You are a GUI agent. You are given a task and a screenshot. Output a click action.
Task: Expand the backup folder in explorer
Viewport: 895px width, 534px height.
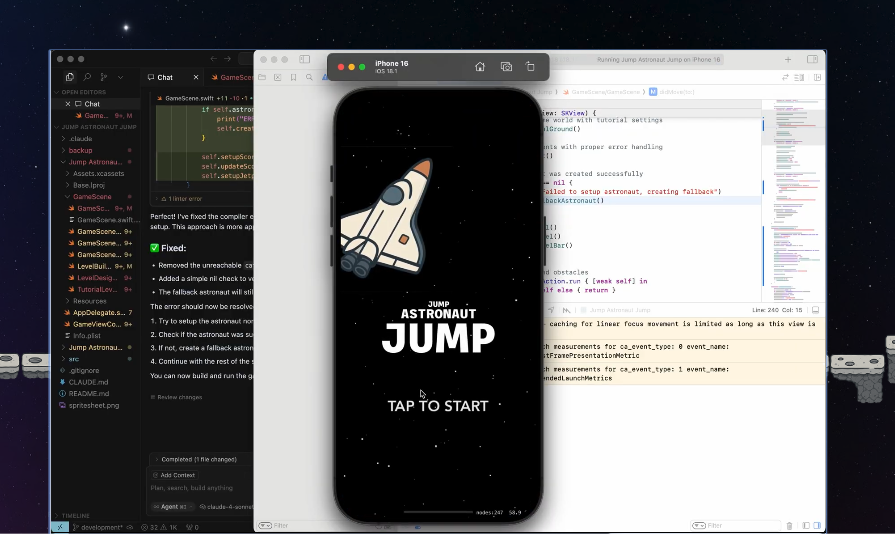tap(80, 150)
